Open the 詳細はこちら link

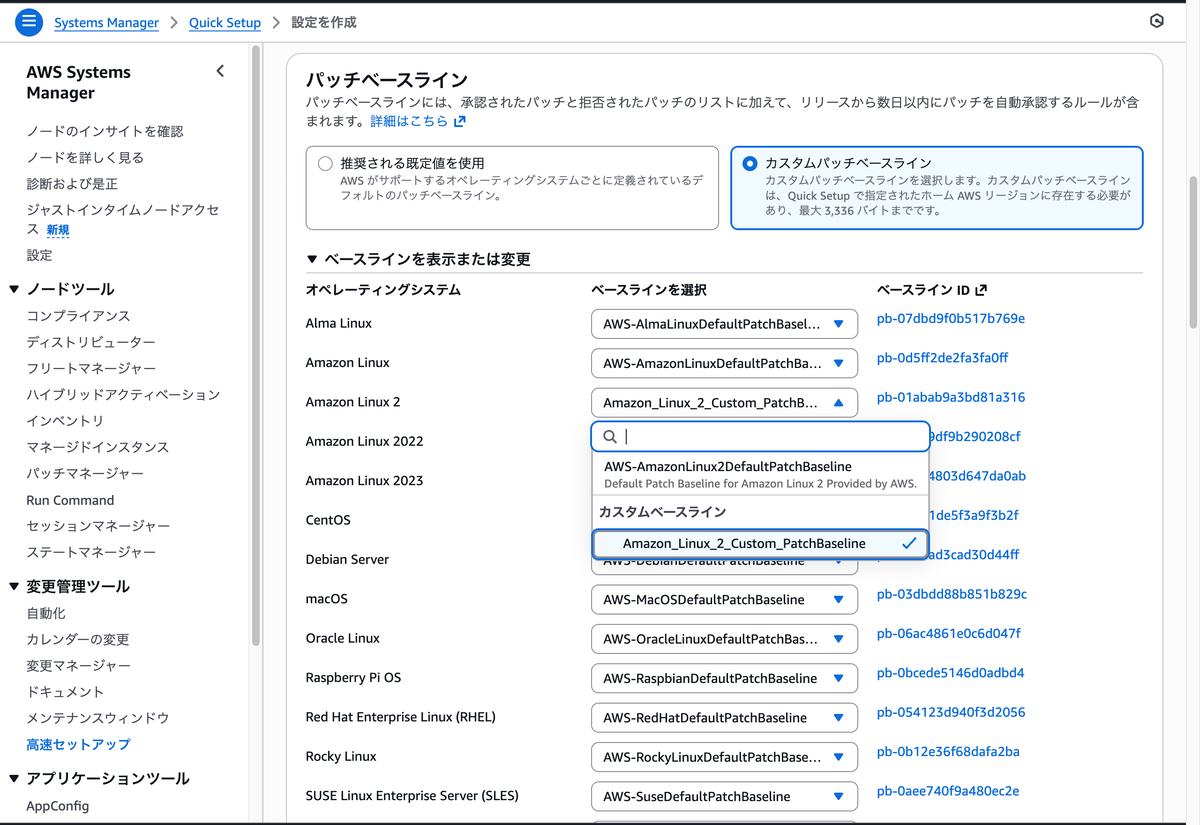(409, 121)
